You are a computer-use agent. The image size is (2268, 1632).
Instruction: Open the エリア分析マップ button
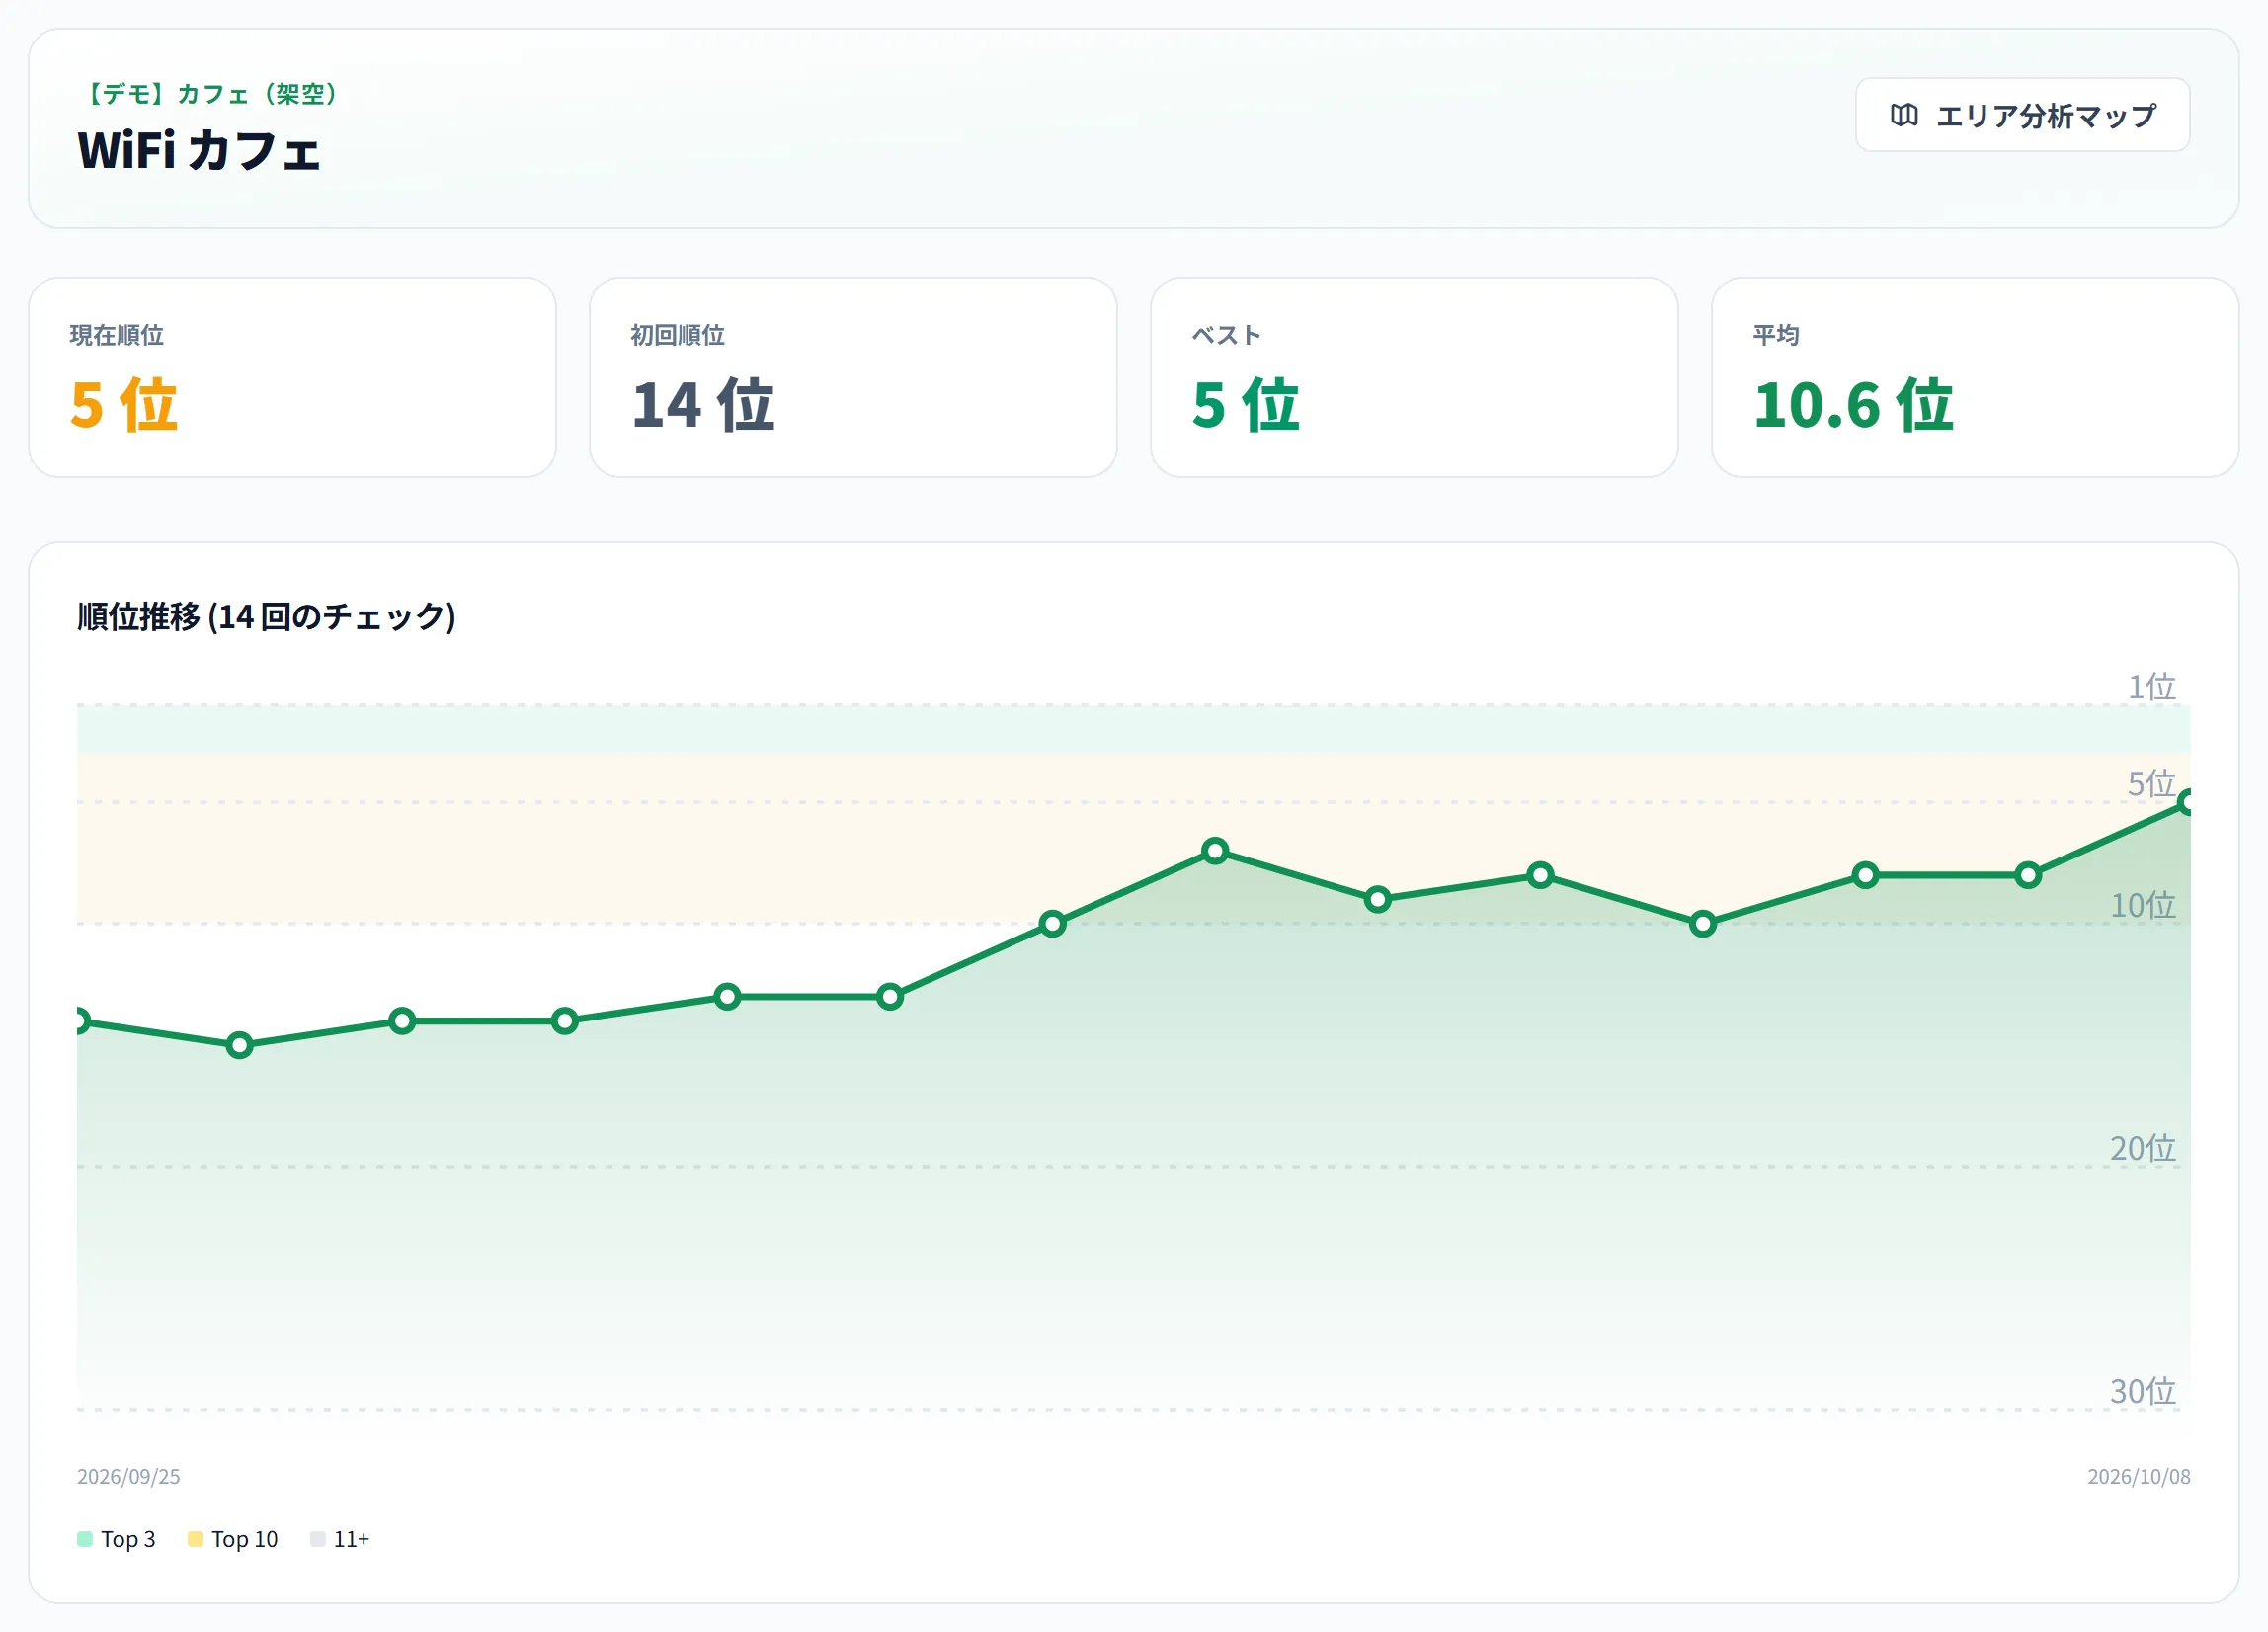click(x=2022, y=115)
